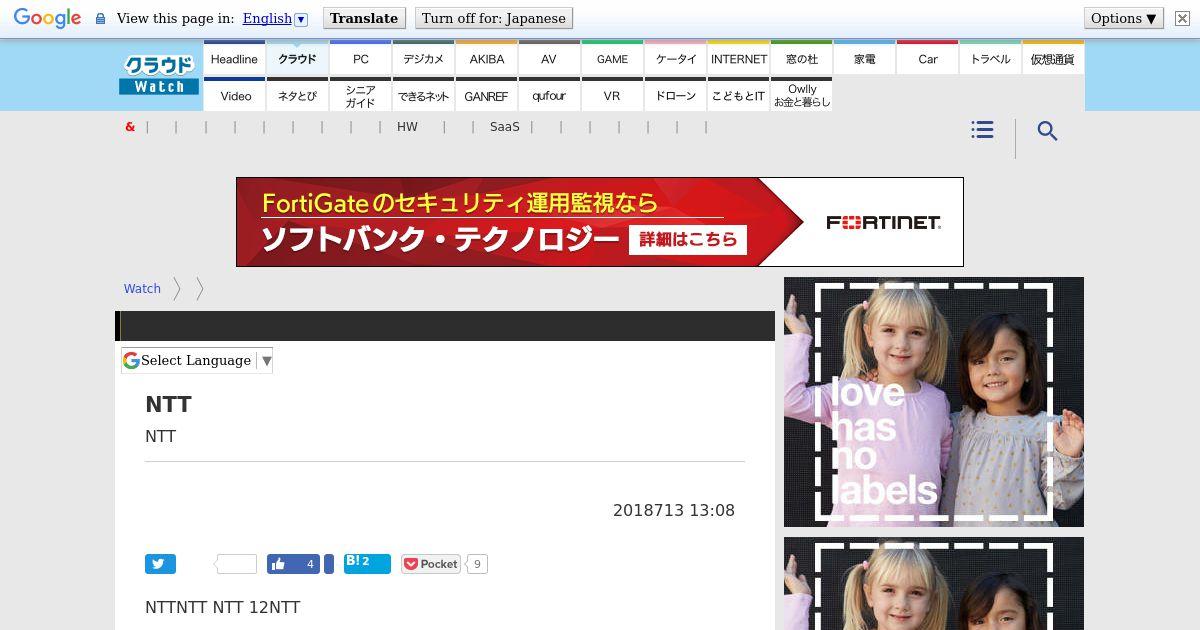Click the HW category link
Image resolution: width=1200 pixels, height=630 pixels.
tap(407, 127)
